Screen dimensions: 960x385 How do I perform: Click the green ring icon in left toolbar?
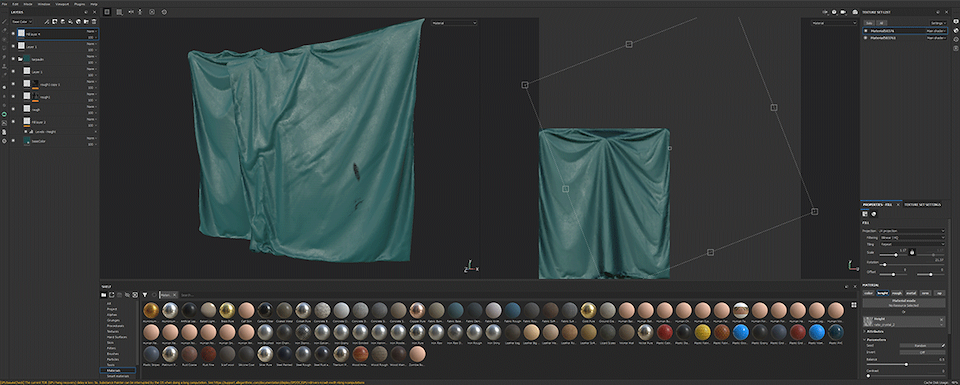tap(4, 114)
